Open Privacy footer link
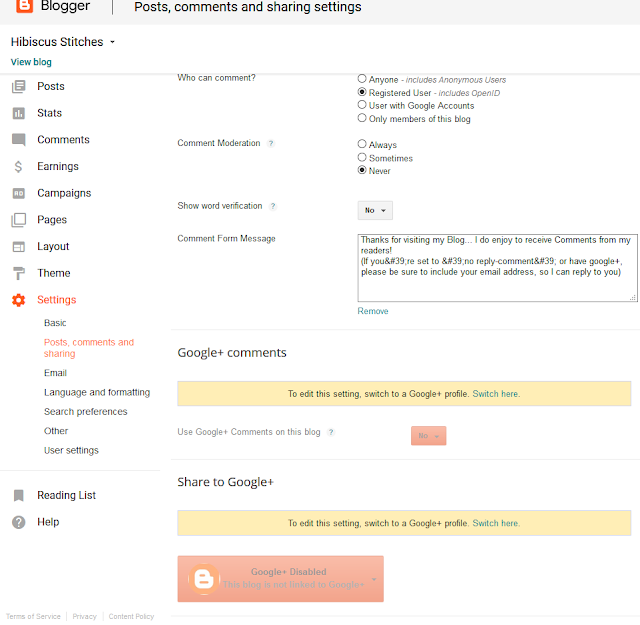640x625 pixels. coord(84,616)
